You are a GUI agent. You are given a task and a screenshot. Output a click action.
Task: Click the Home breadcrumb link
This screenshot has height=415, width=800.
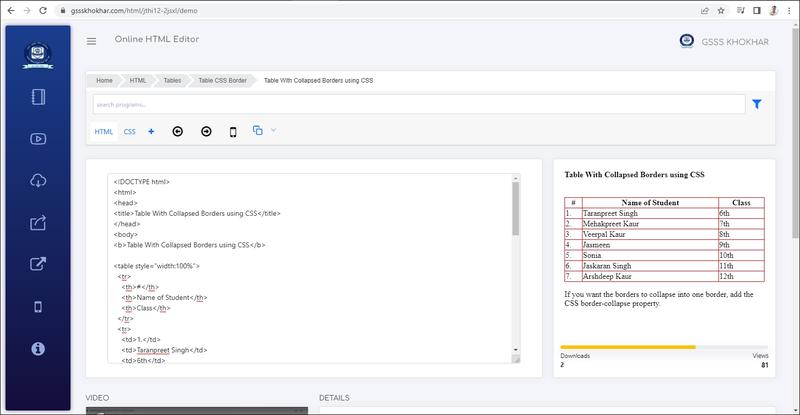104,79
